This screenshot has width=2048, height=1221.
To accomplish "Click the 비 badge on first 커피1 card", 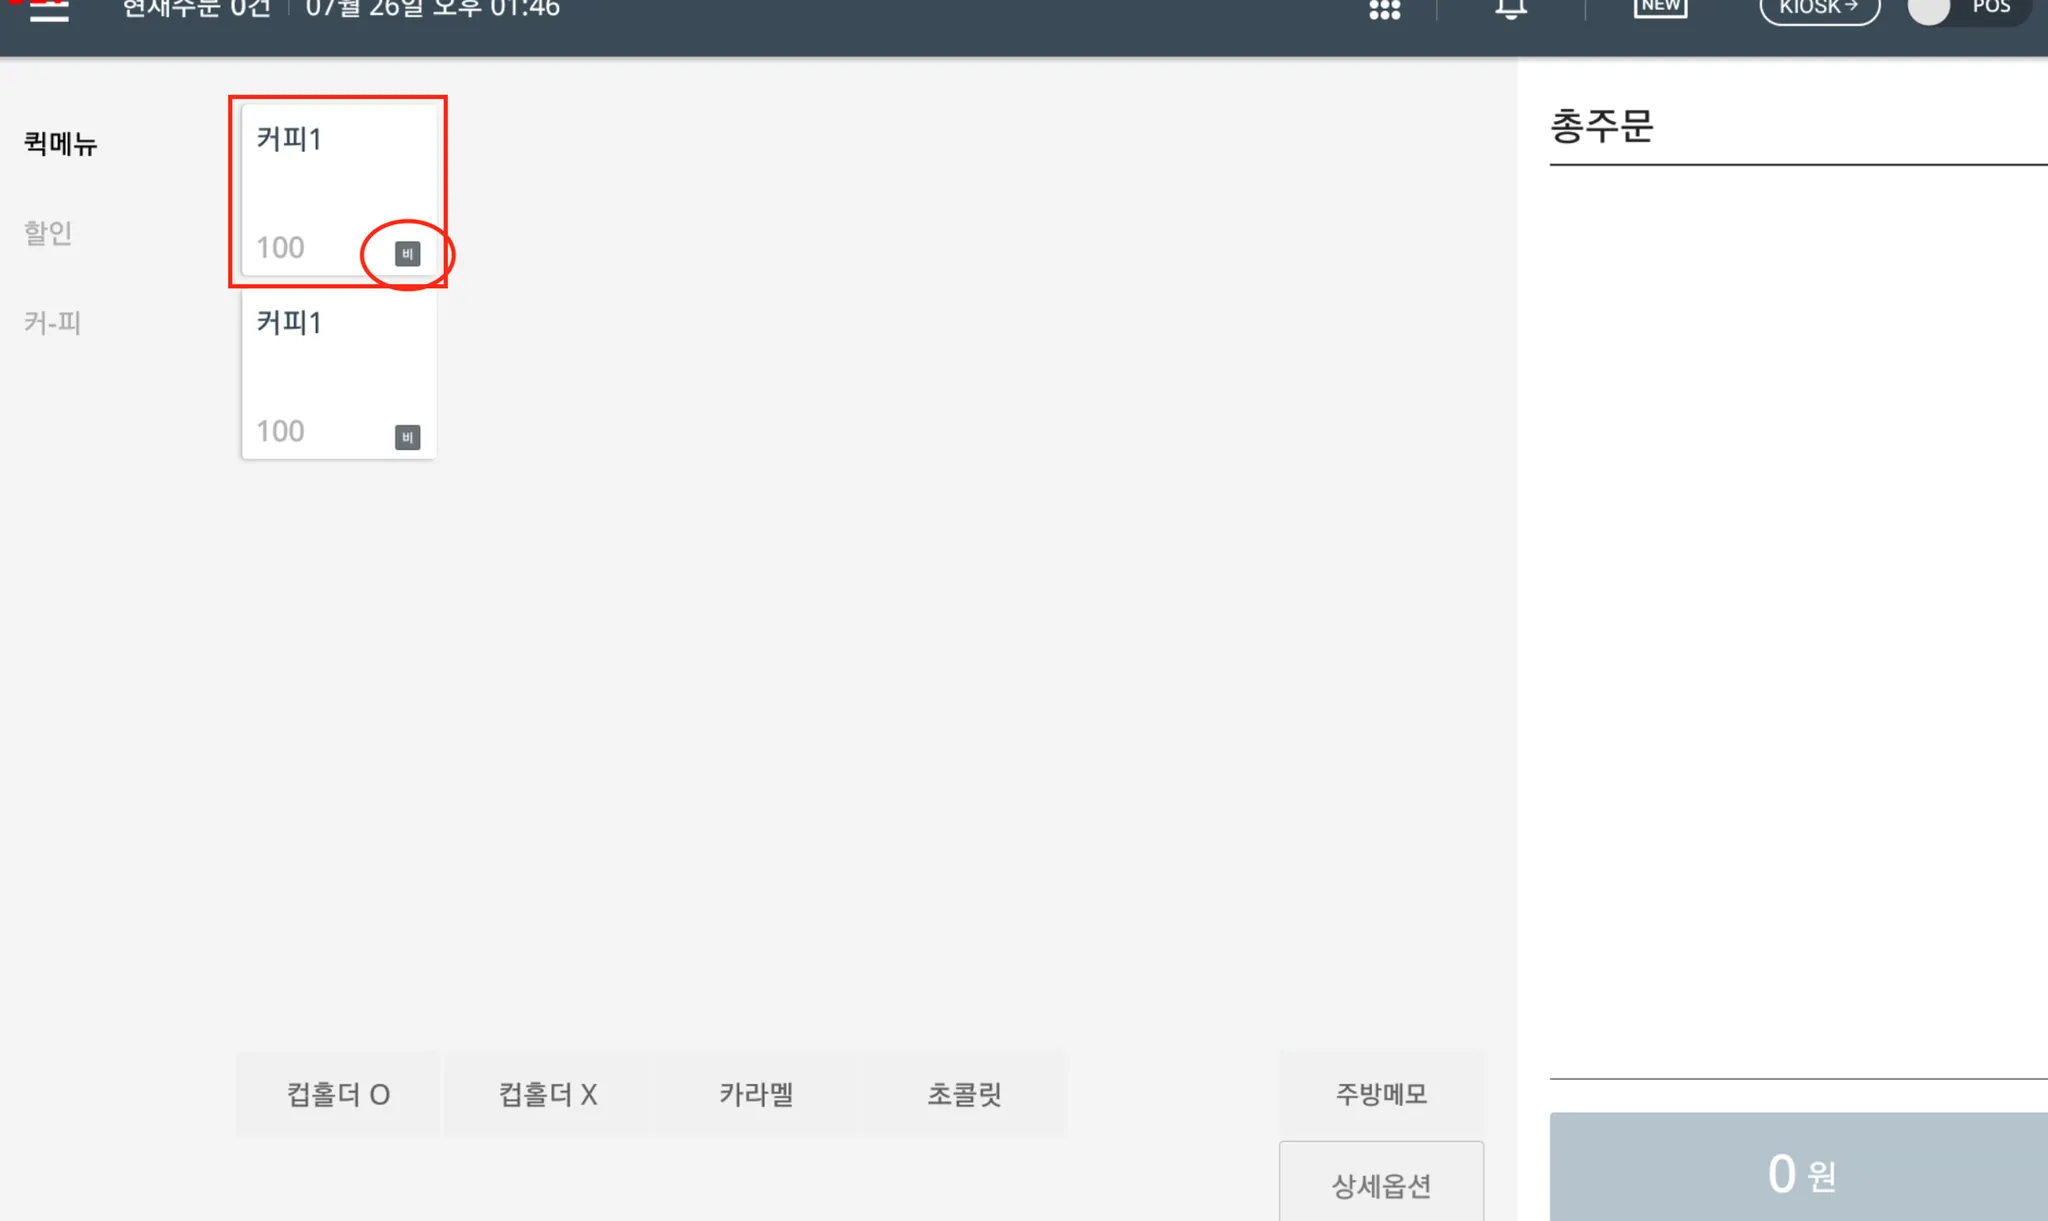I will [407, 254].
